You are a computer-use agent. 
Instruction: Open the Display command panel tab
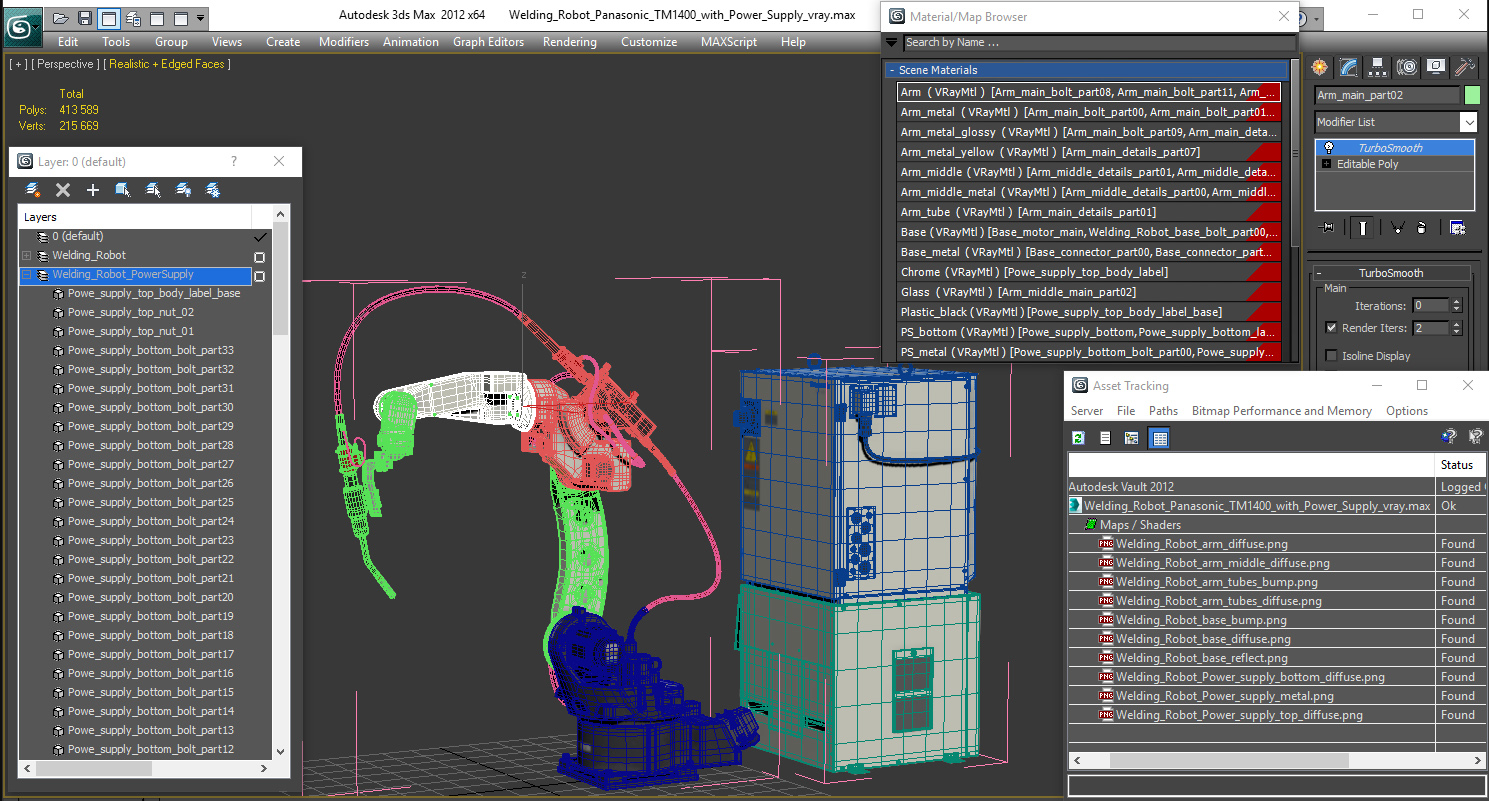point(1436,67)
